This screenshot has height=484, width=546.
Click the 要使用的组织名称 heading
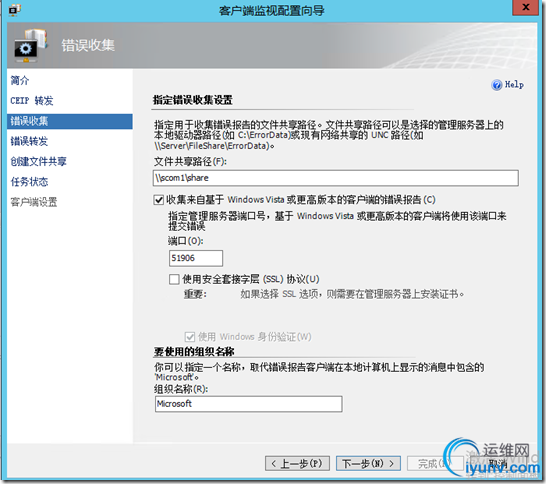tap(194, 352)
